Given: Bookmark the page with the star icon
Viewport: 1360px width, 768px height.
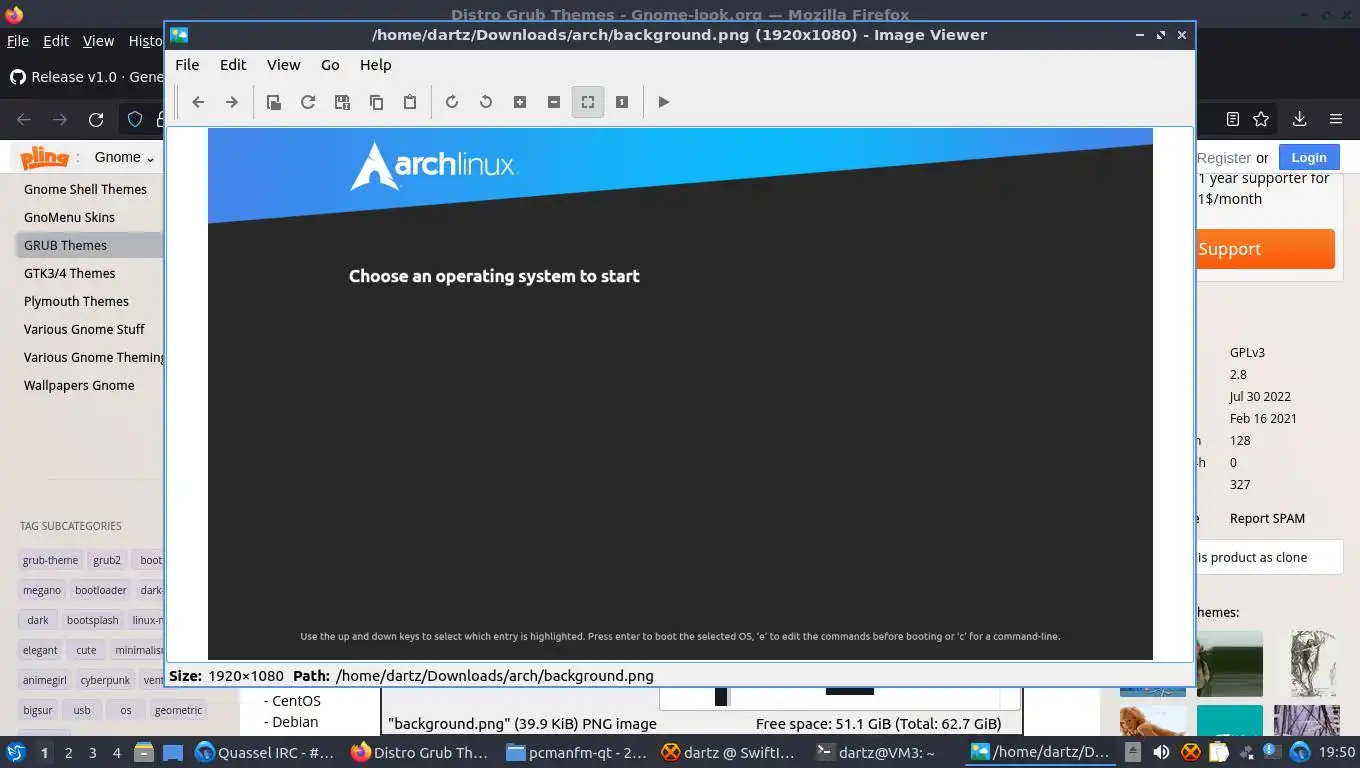Looking at the screenshot, I should tap(1261, 119).
